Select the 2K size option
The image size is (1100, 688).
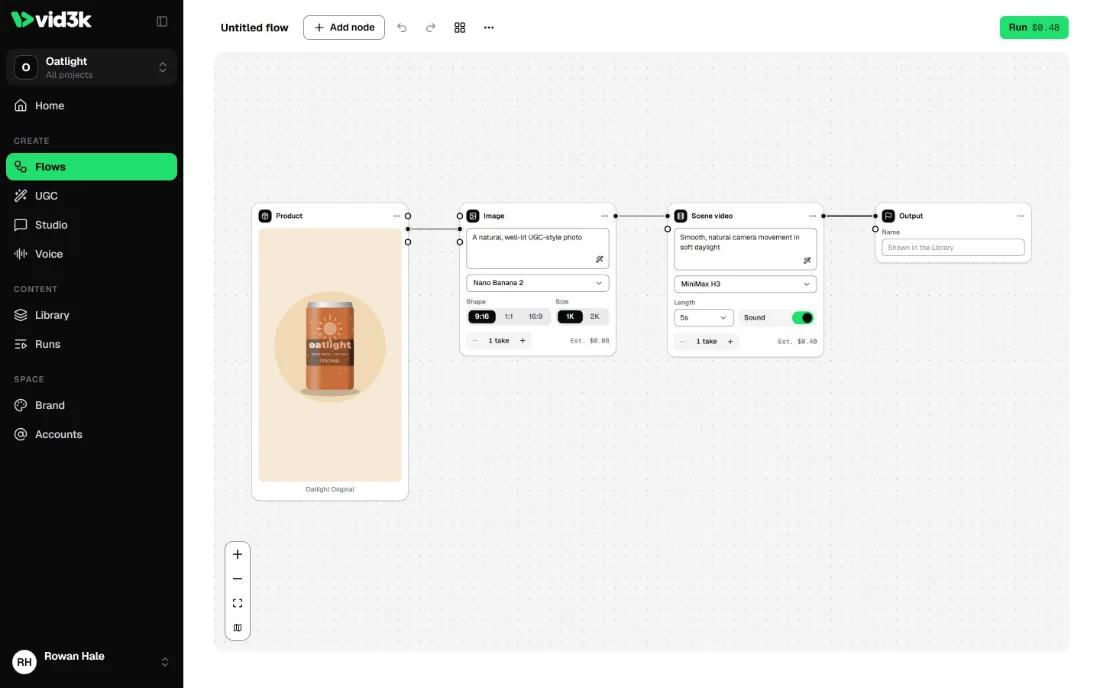(x=595, y=317)
